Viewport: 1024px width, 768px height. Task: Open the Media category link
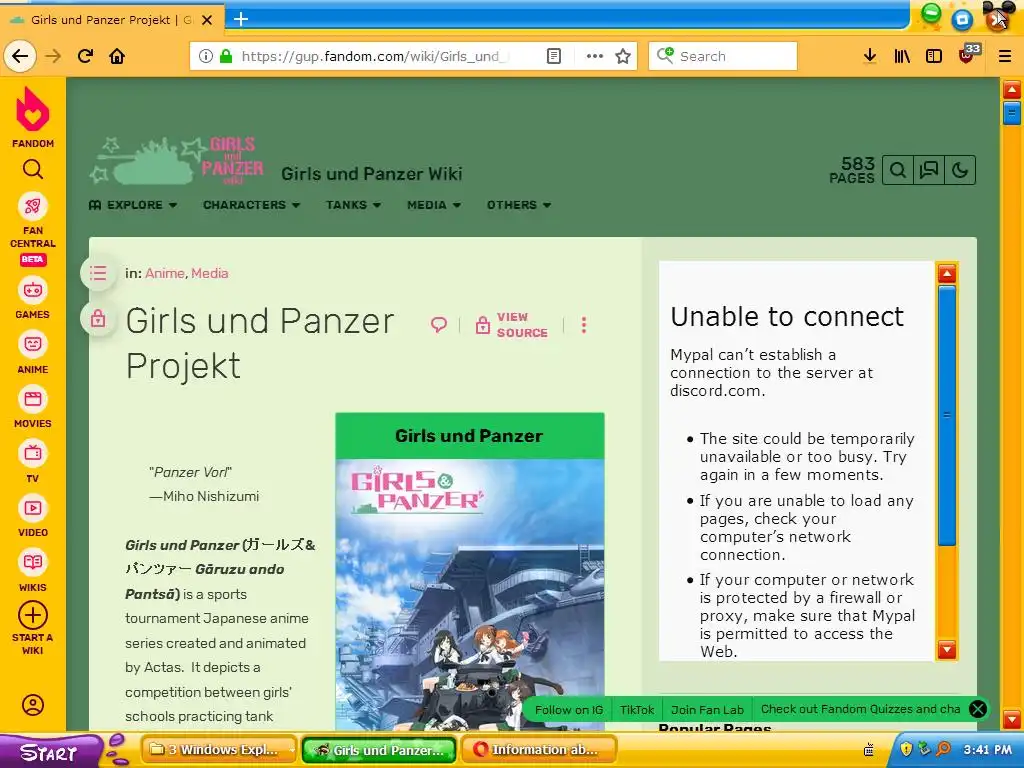click(210, 273)
